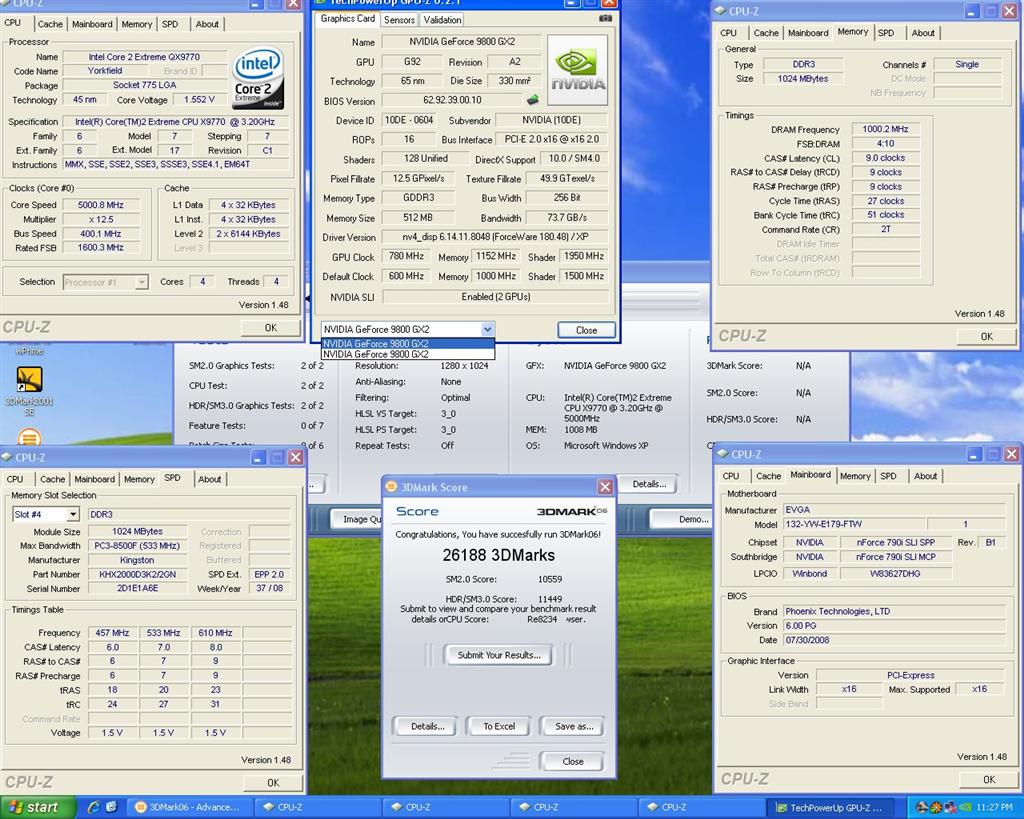Viewport: 1024px width, 819px height.
Task: Click the GPU Clock 780 MHz field
Action: pyautogui.click(x=406, y=256)
